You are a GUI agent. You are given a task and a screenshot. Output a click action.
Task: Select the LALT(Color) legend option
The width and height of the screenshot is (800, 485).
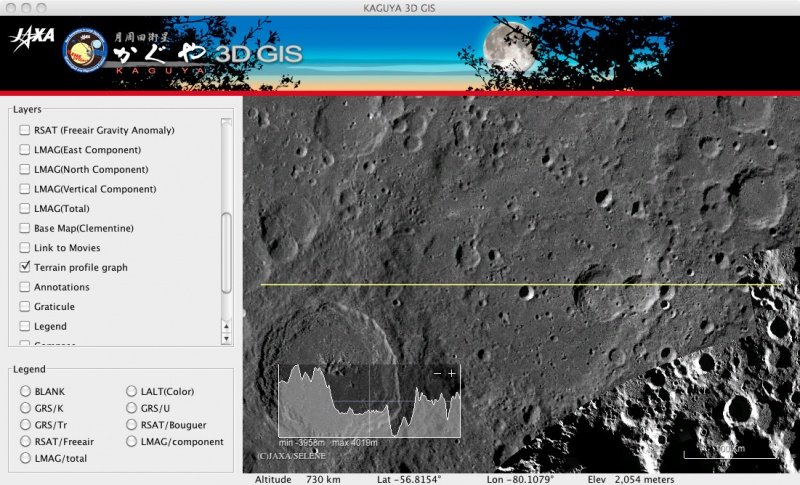[x=132, y=391]
